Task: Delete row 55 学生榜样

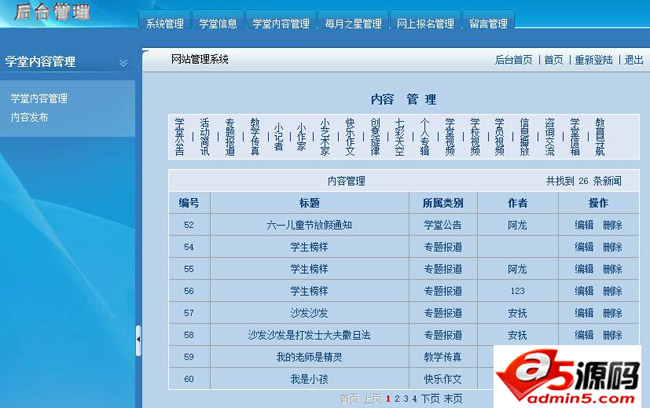Action: pyautogui.click(x=613, y=269)
